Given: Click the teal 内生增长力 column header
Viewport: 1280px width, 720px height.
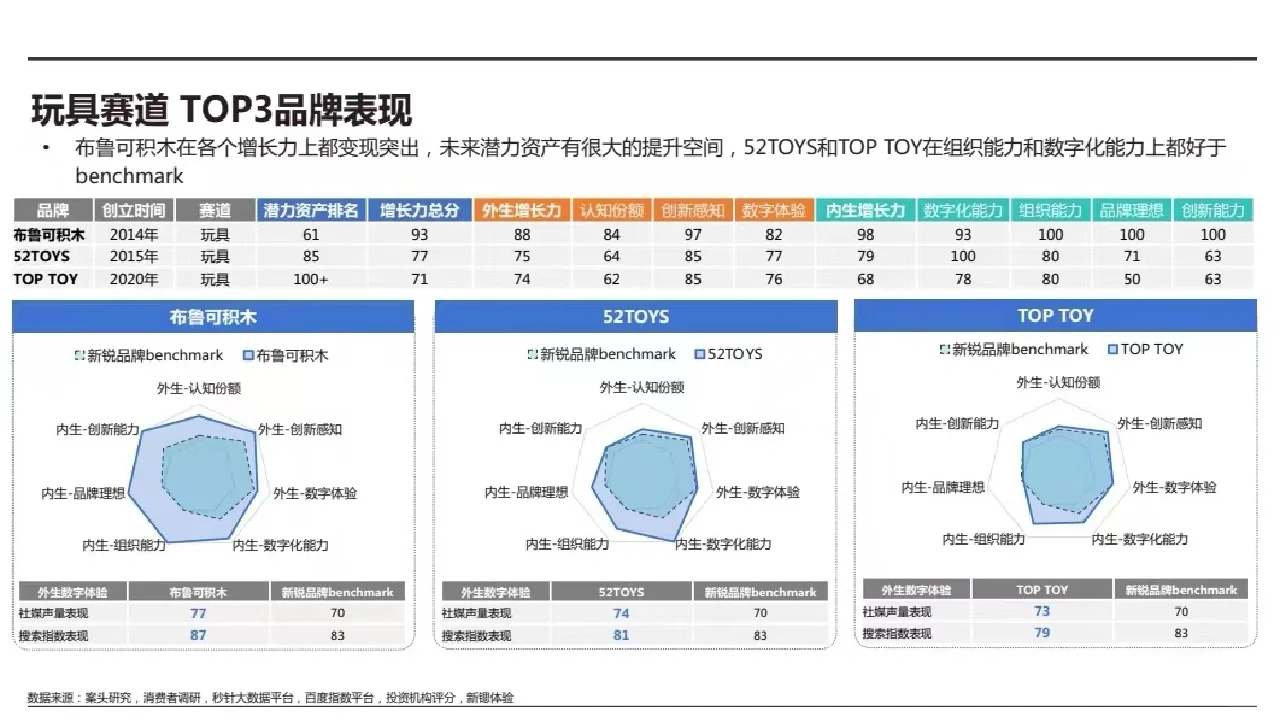Looking at the screenshot, I should (x=866, y=211).
